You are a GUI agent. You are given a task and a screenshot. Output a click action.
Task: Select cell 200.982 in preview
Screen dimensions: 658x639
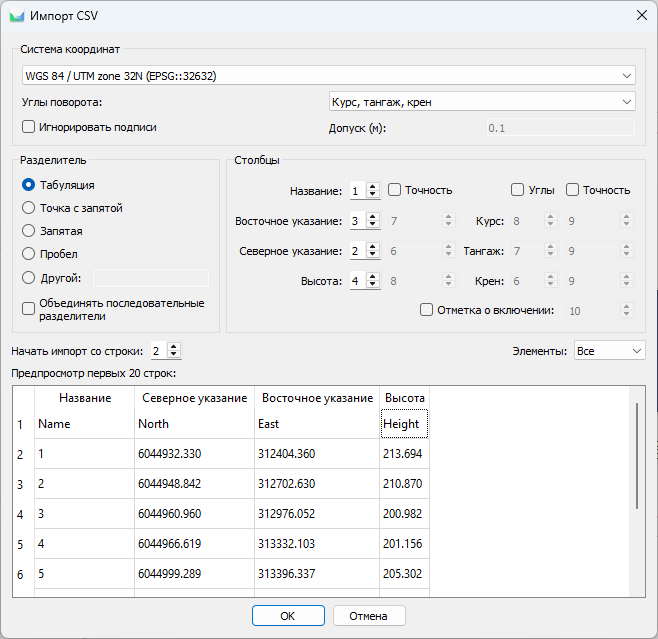coord(405,514)
